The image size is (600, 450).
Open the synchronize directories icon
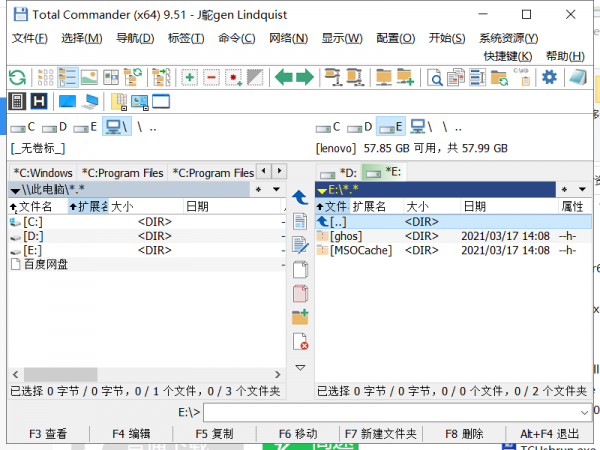click(499, 78)
